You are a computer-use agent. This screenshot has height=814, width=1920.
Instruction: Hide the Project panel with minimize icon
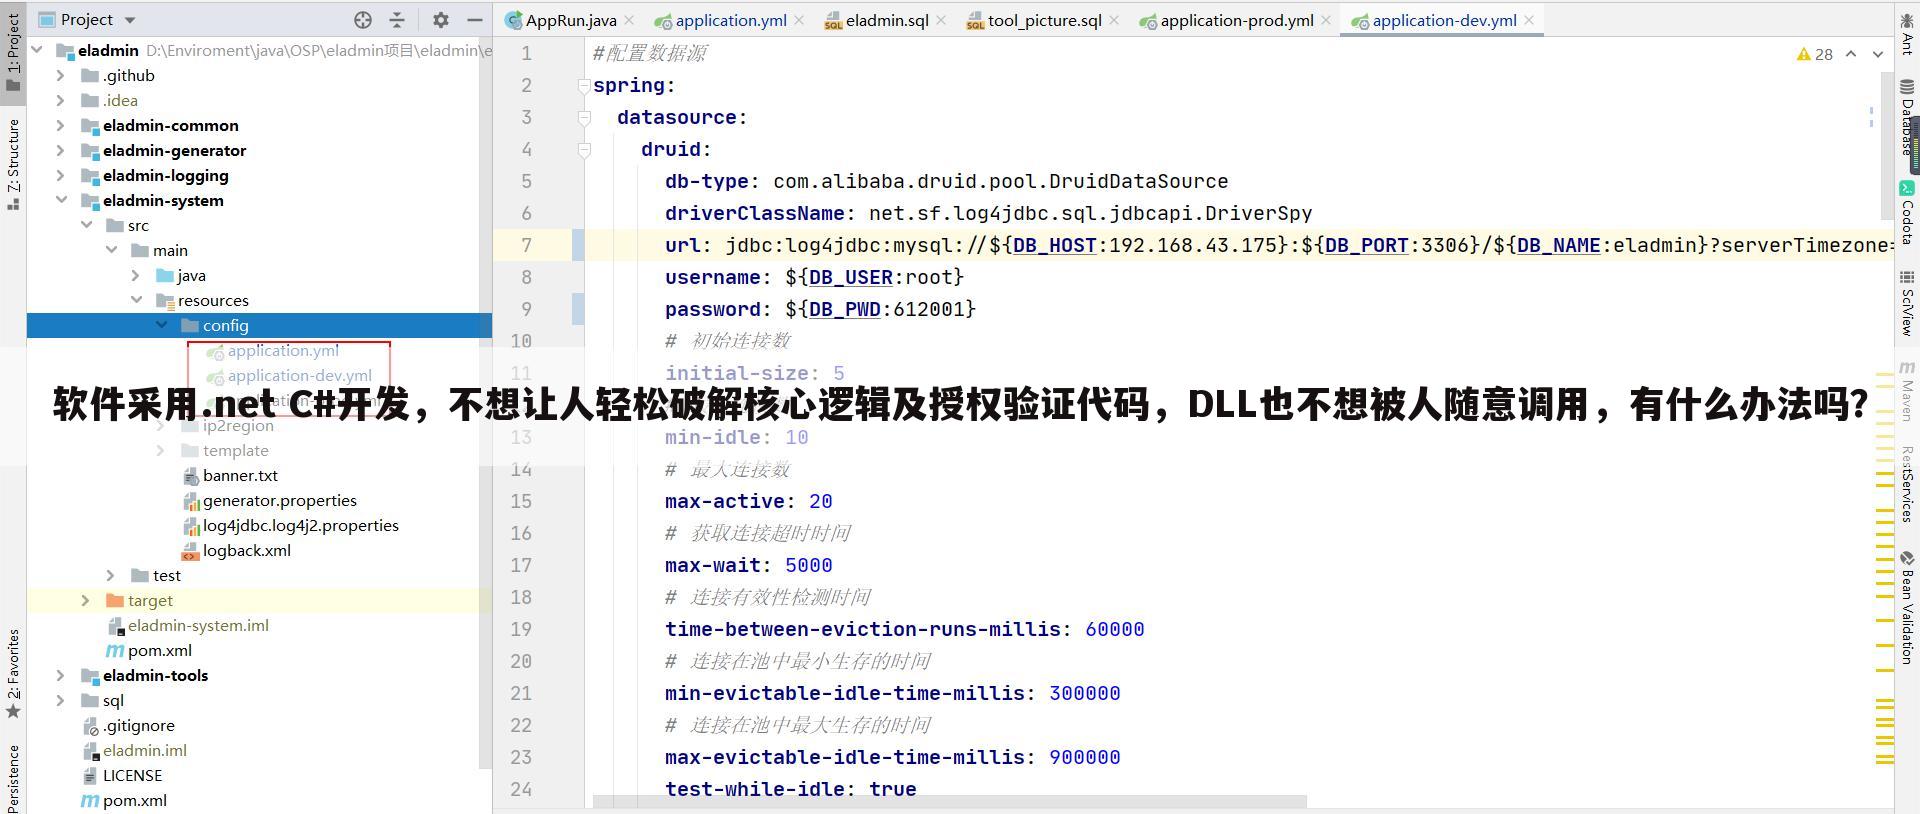[x=475, y=20]
